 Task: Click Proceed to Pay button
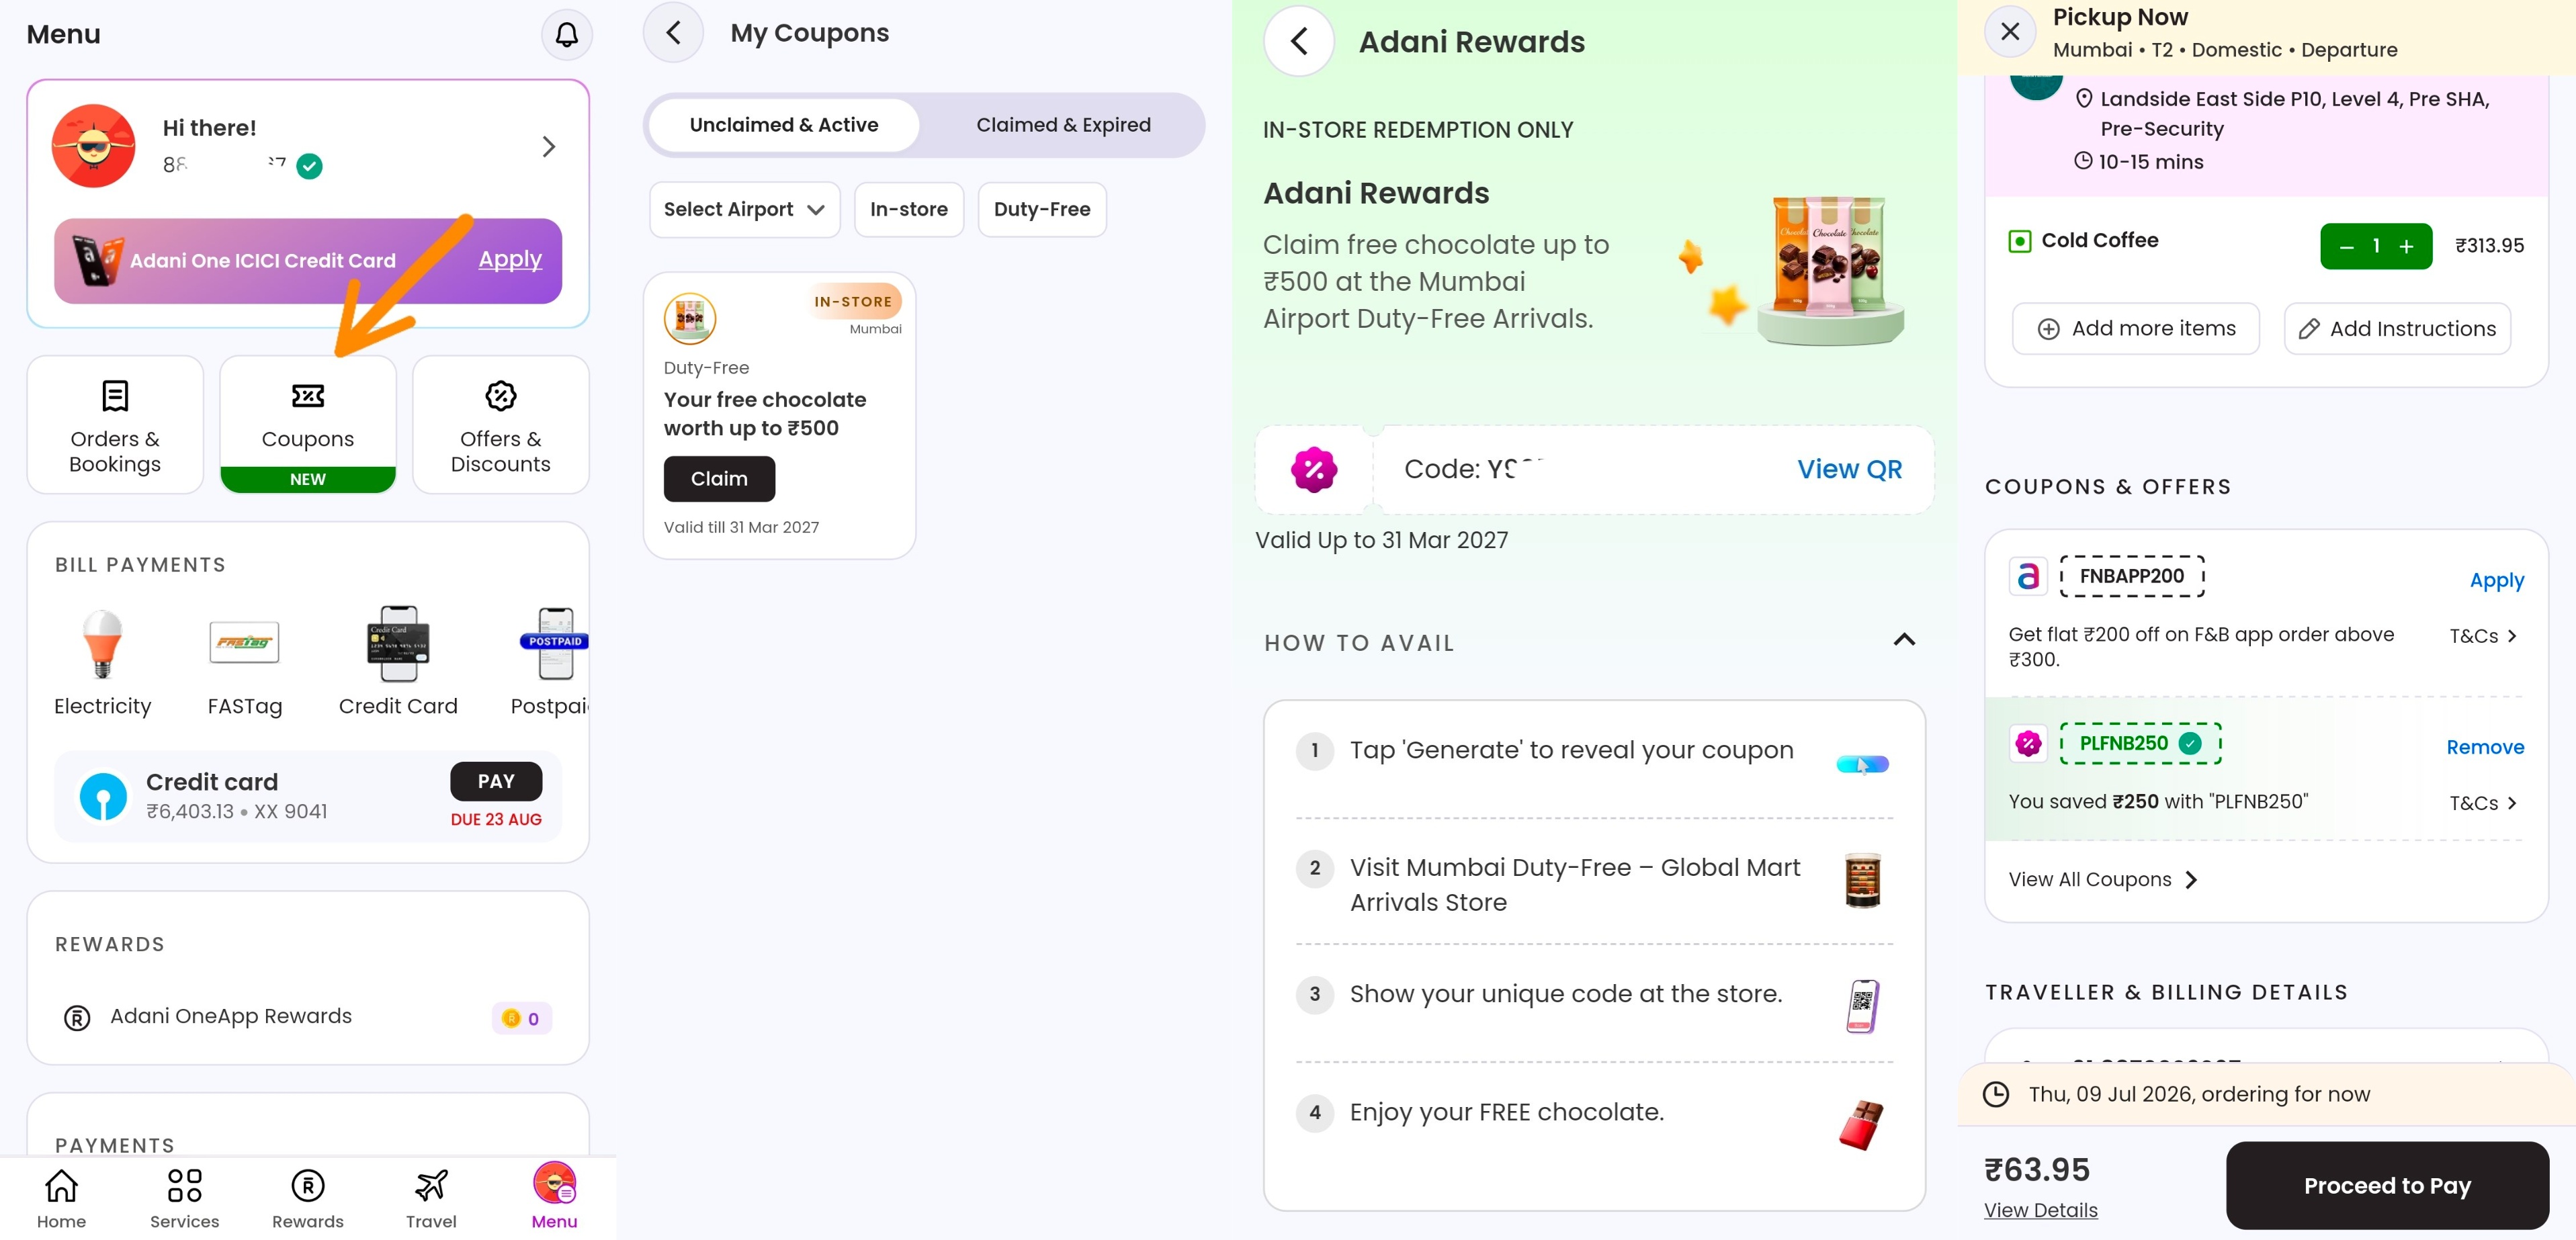coord(2386,1185)
